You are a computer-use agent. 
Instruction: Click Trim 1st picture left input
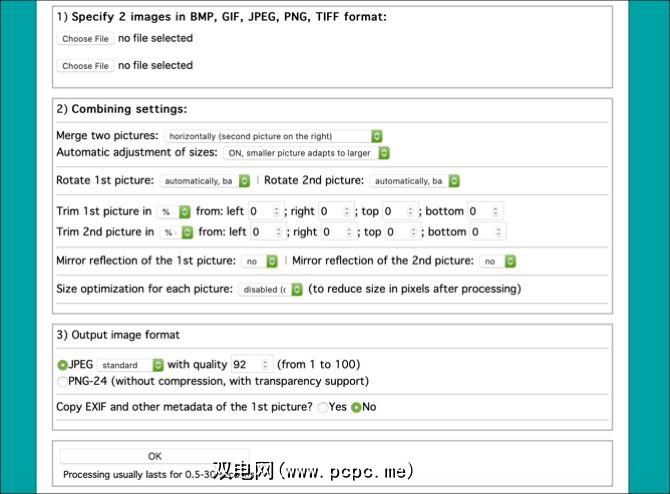(266, 212)
